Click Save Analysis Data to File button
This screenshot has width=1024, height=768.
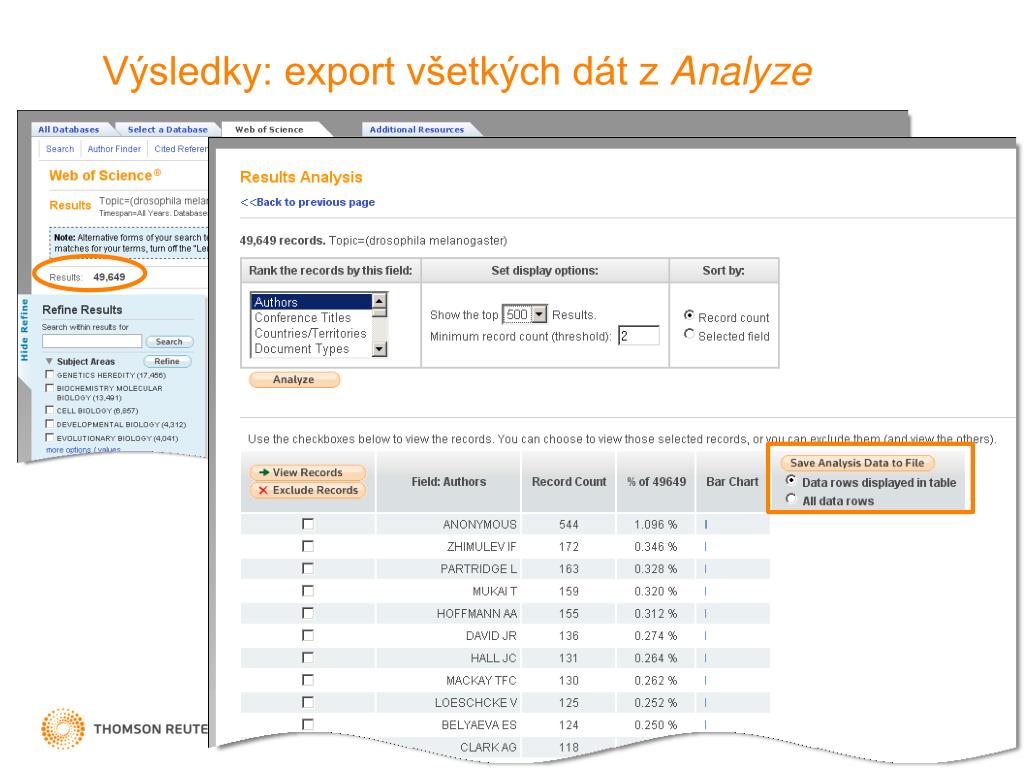[857, 463]
